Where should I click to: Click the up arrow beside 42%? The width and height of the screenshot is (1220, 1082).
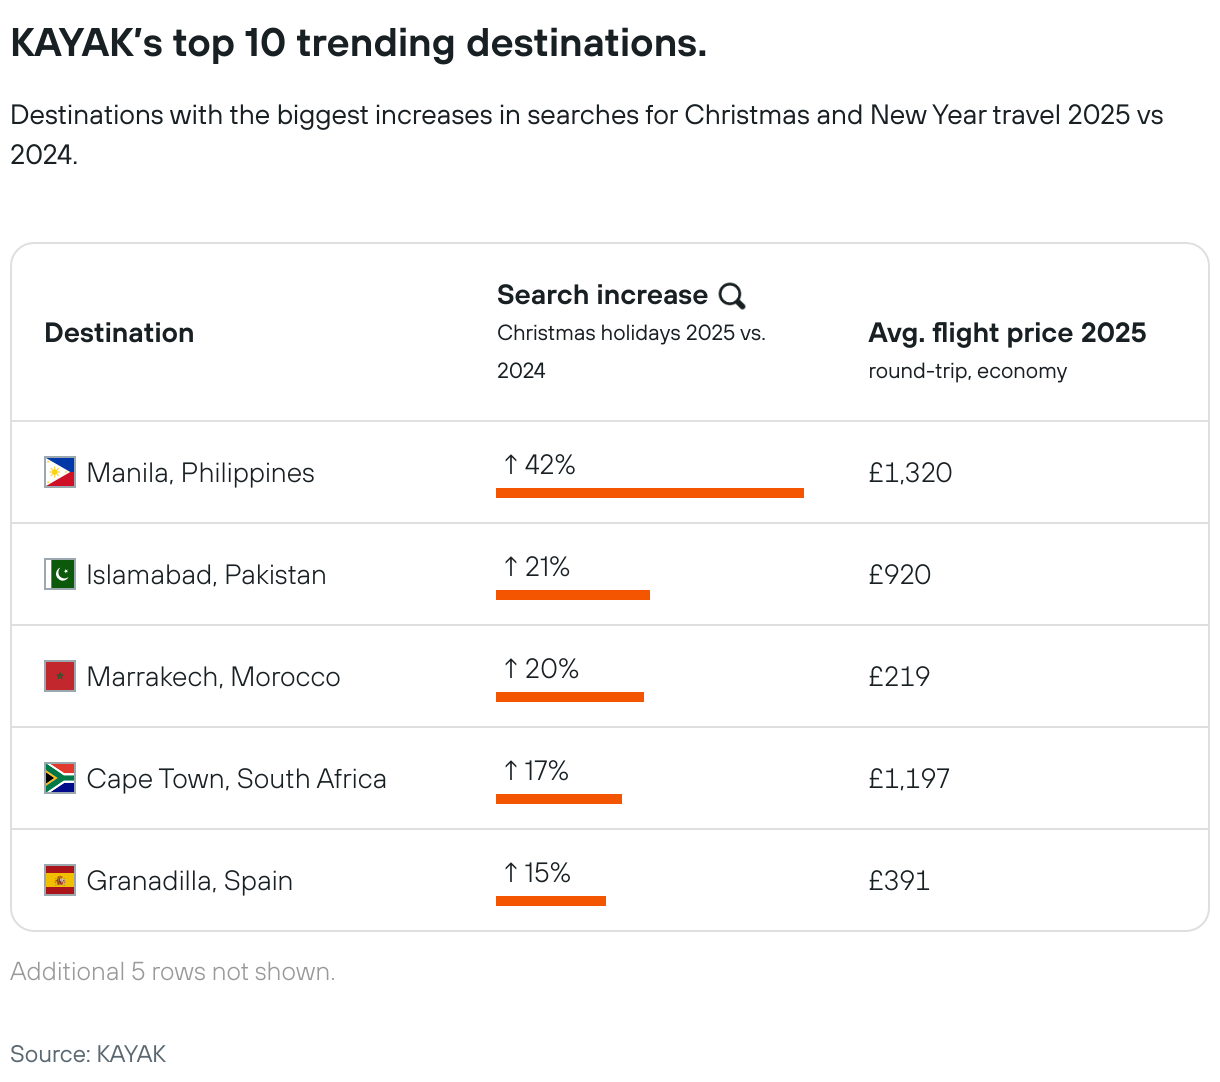click(511, 465)
